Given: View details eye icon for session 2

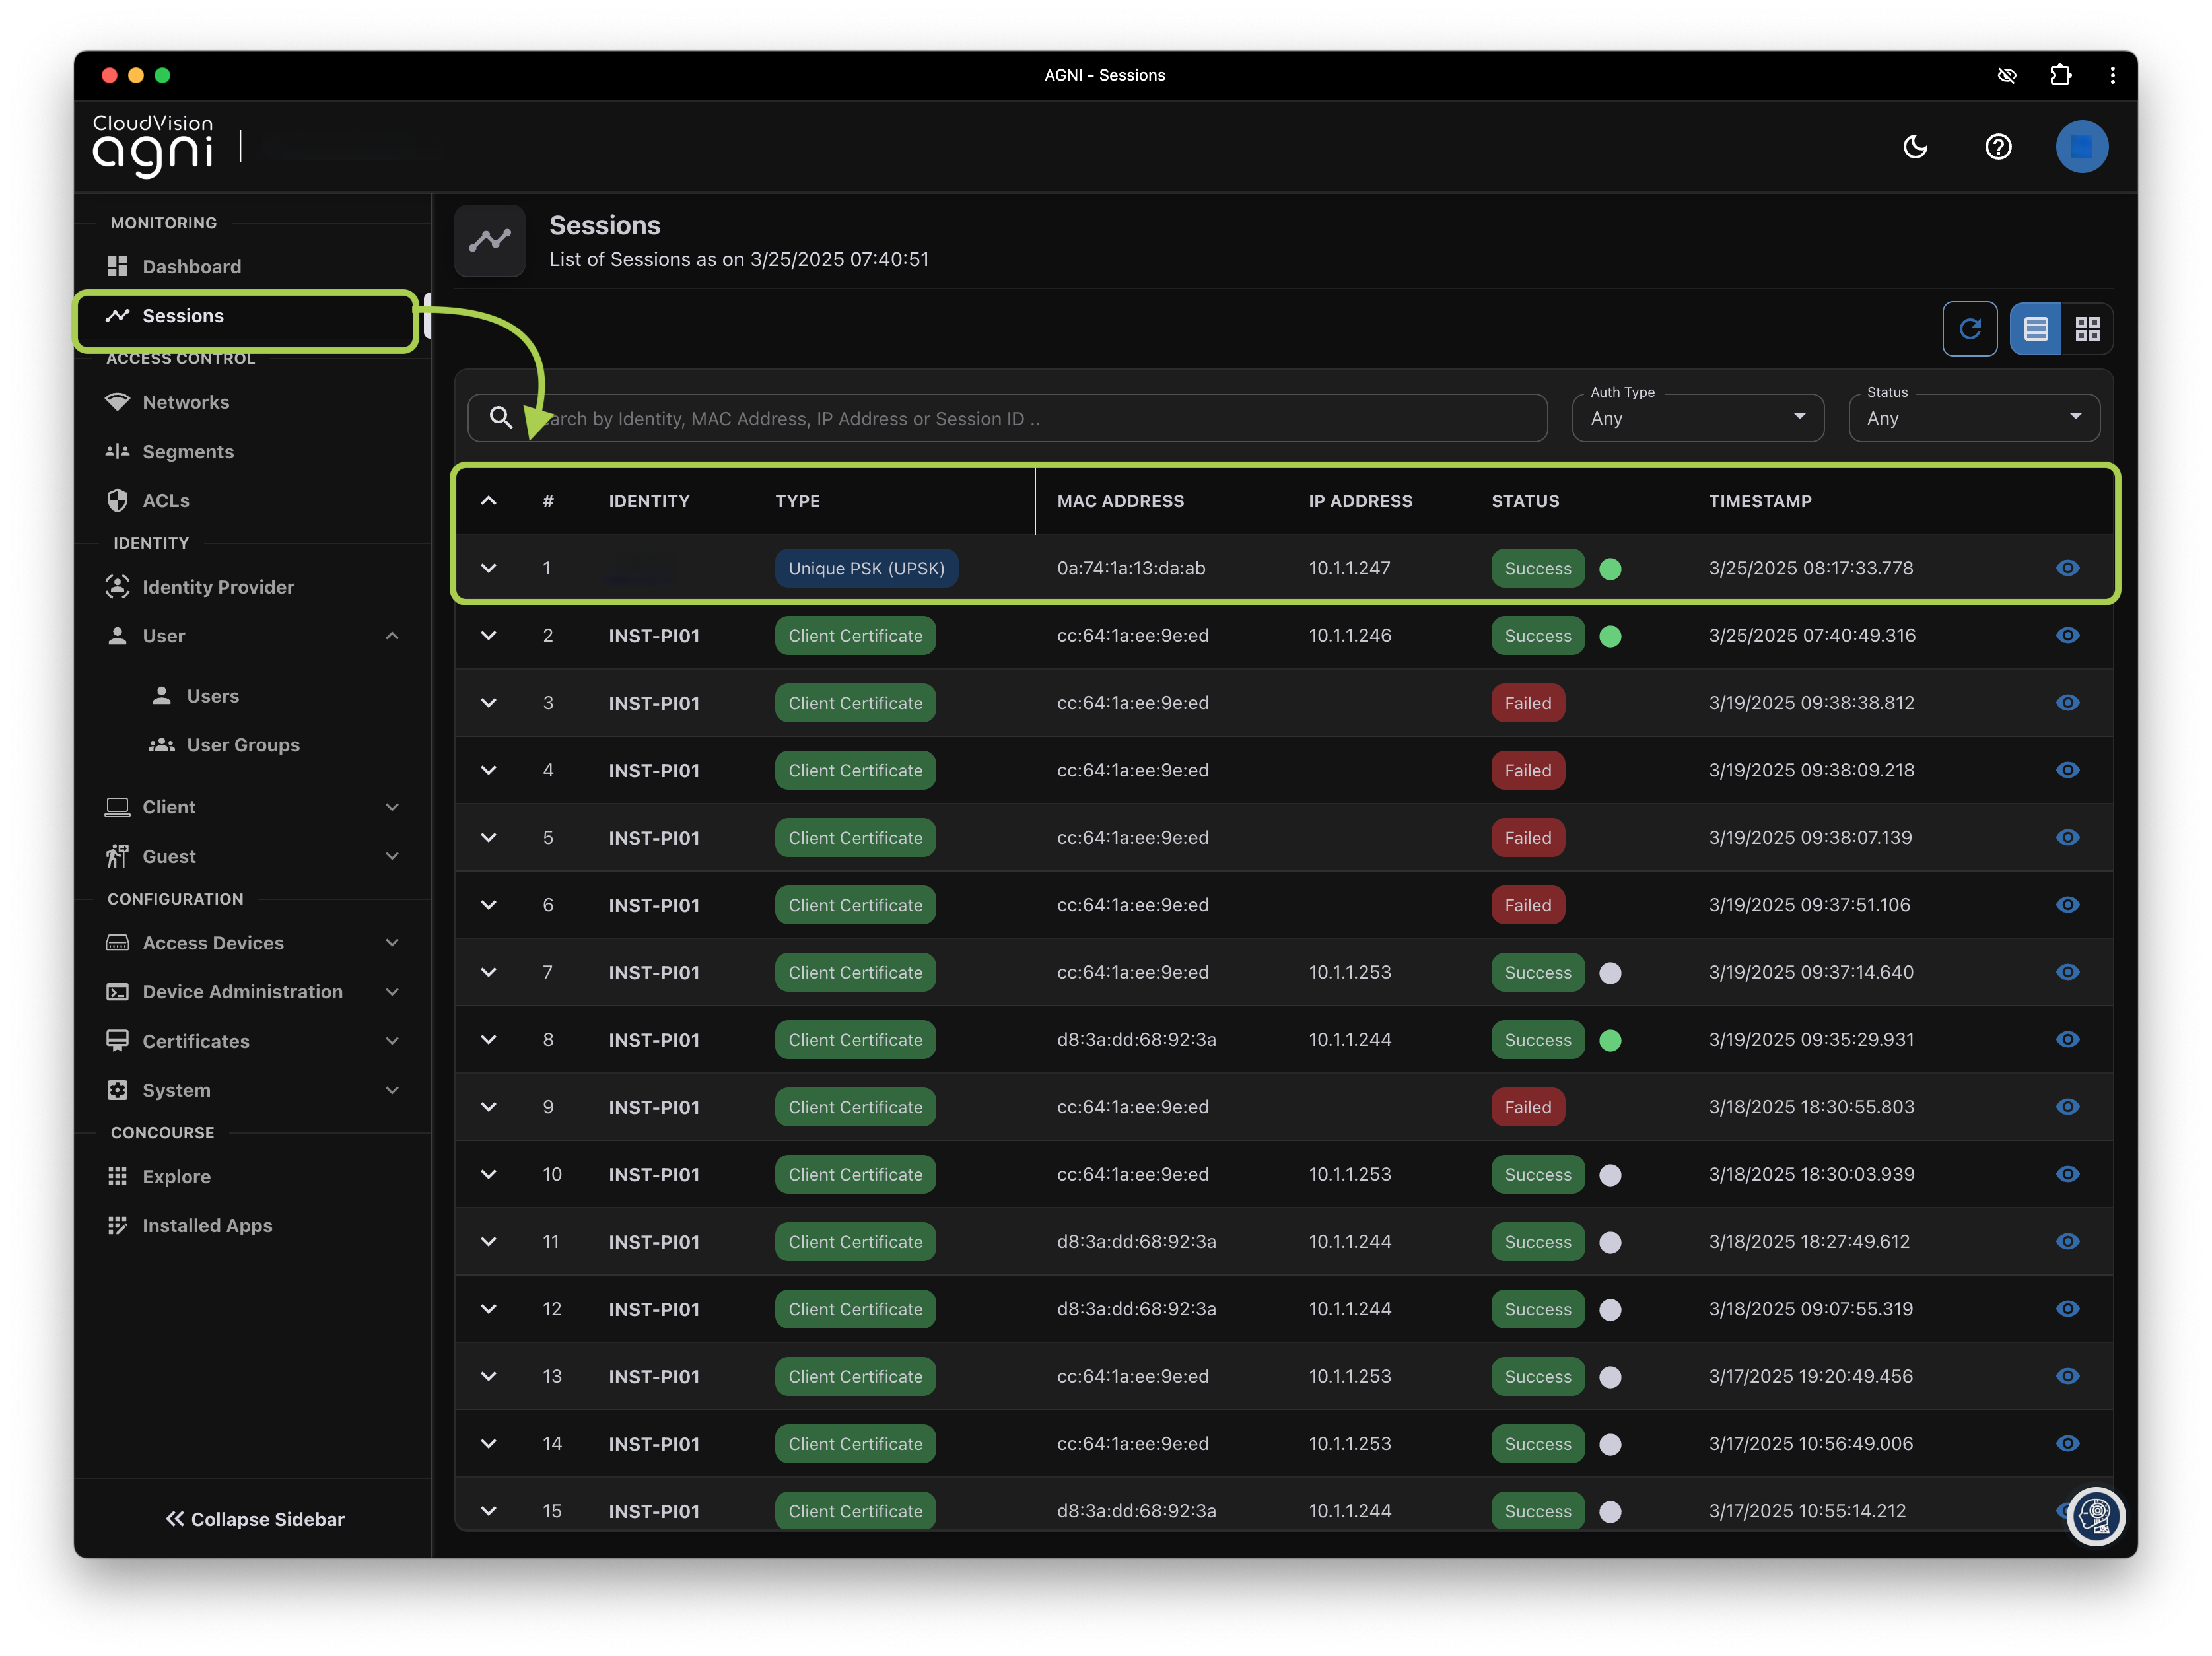Looking at the screenshot, I should (x=2067, y=636).
